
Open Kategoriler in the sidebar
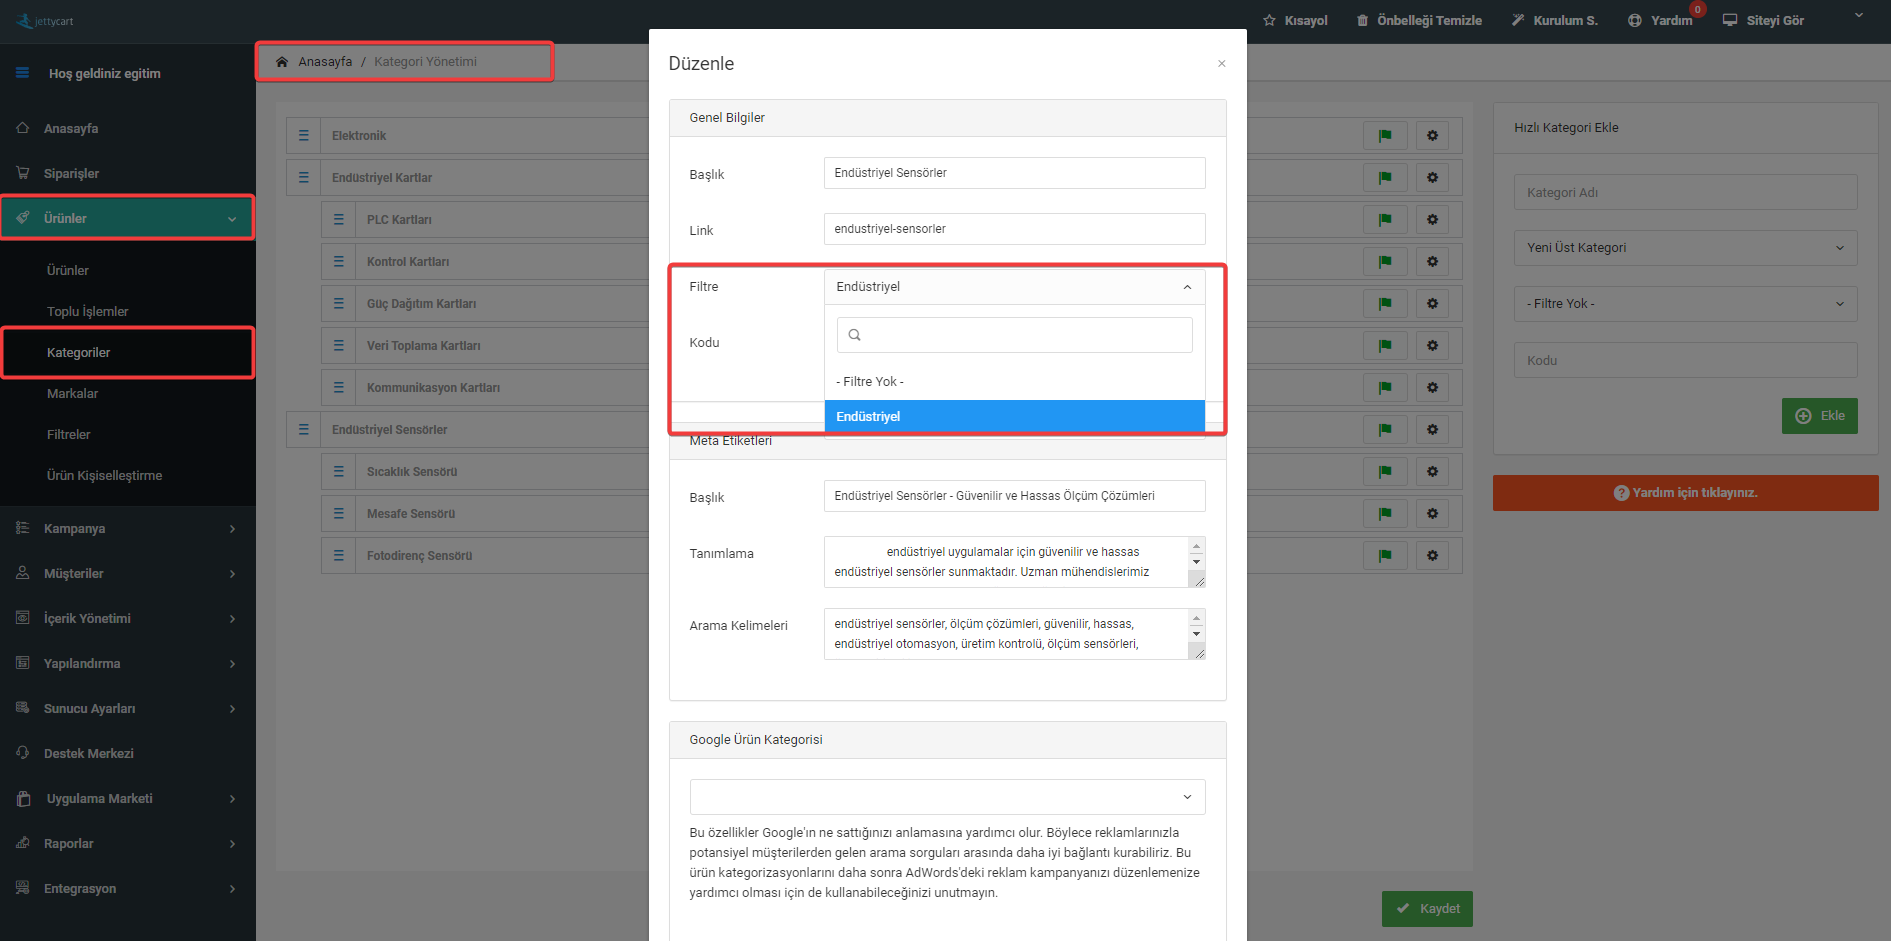[x=78, y=353]
